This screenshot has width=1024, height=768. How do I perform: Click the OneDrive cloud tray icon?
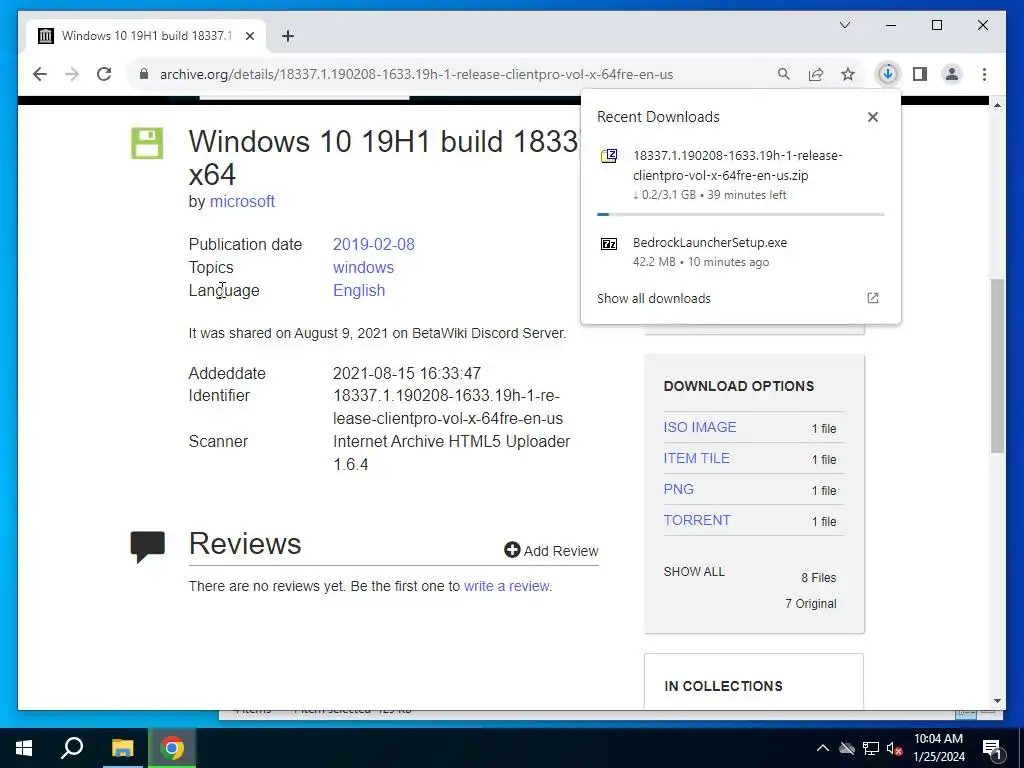tap(847, 748)
